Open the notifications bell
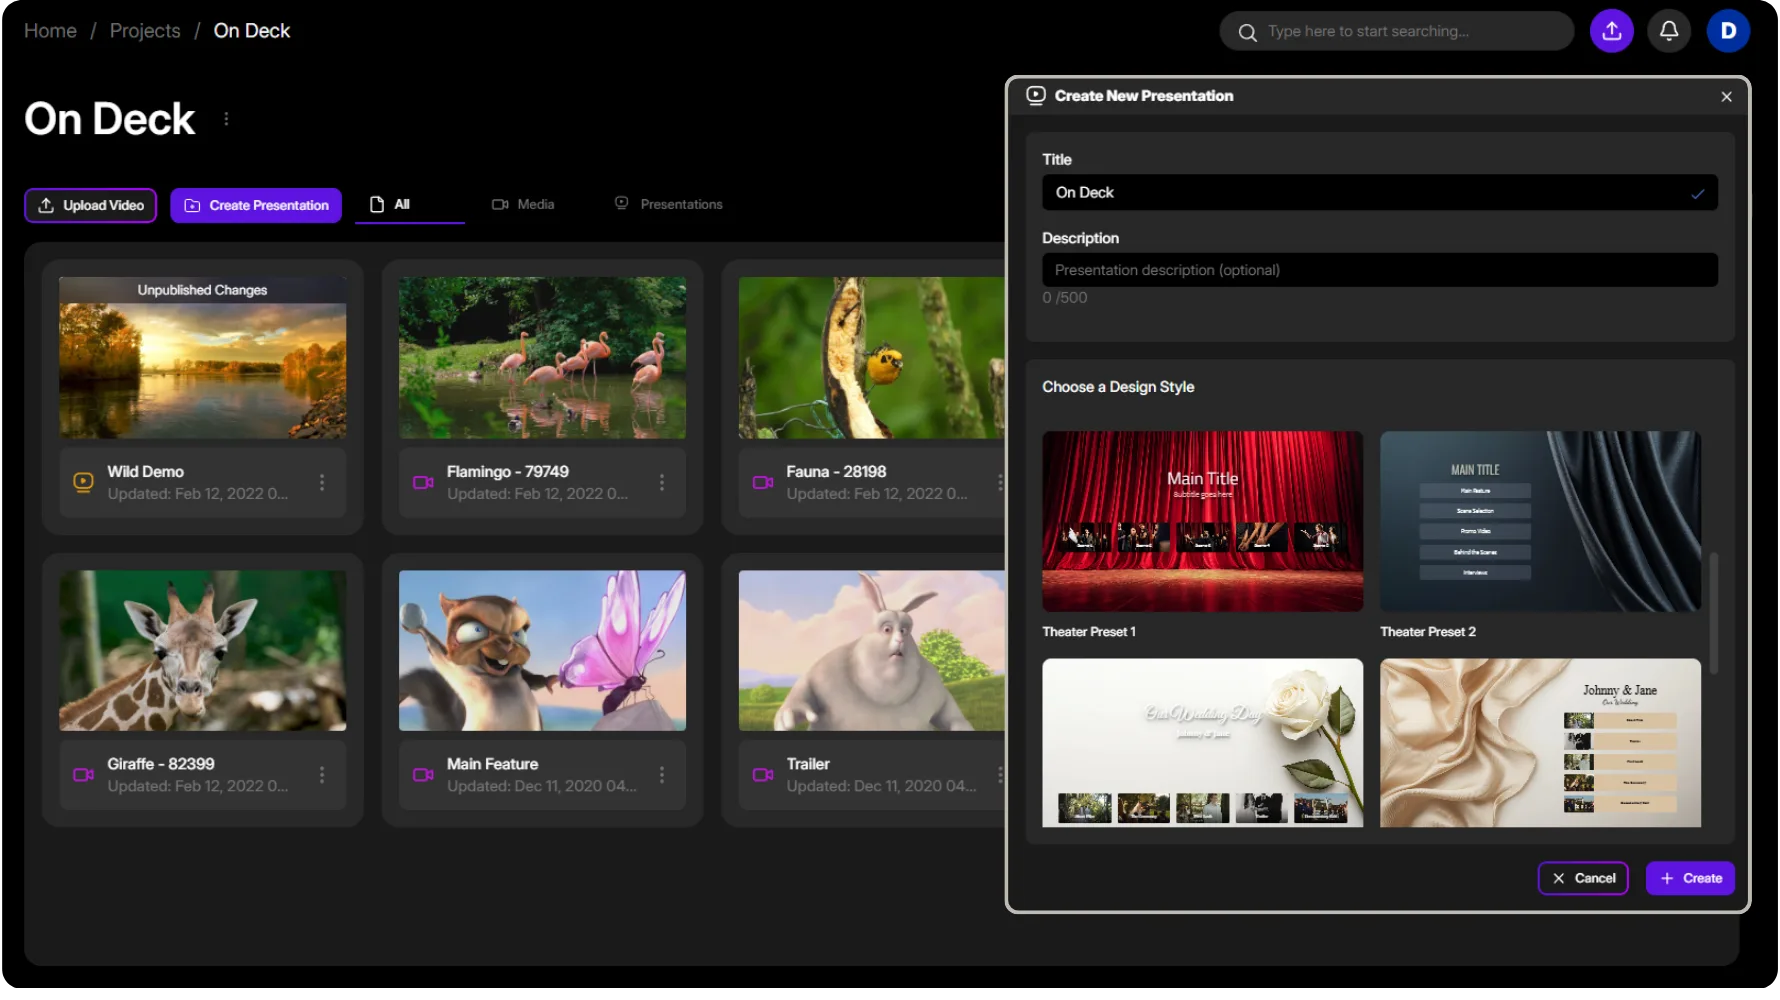The width and height of the screenshot is (1780, 1000). (x=1669, y=31)
